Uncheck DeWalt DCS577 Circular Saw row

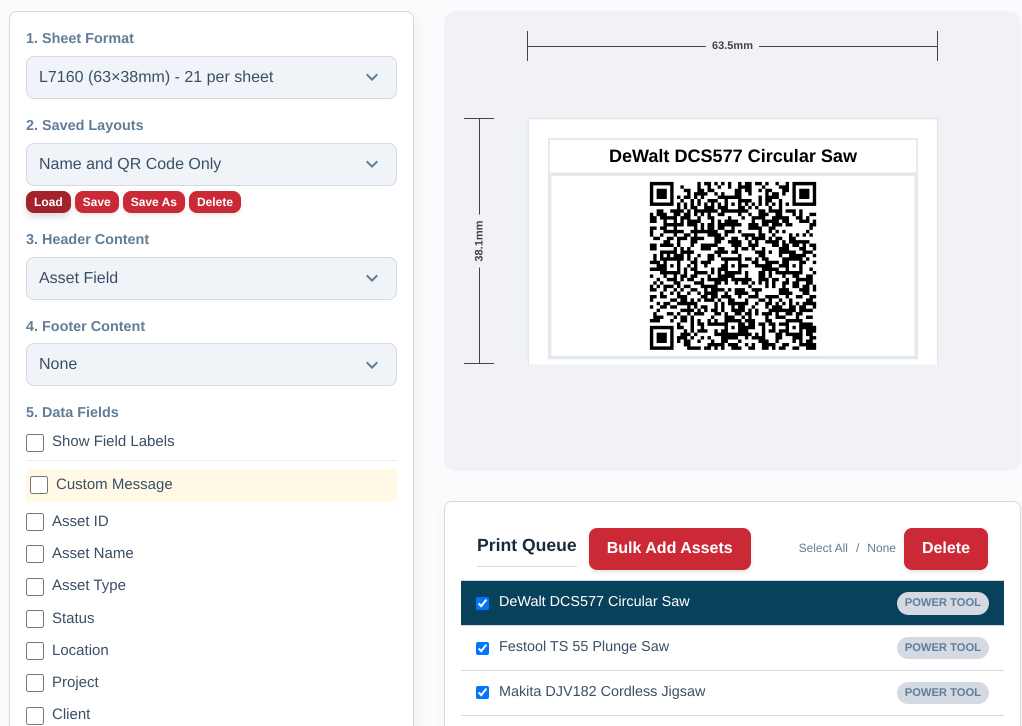(x=482, y=603)
